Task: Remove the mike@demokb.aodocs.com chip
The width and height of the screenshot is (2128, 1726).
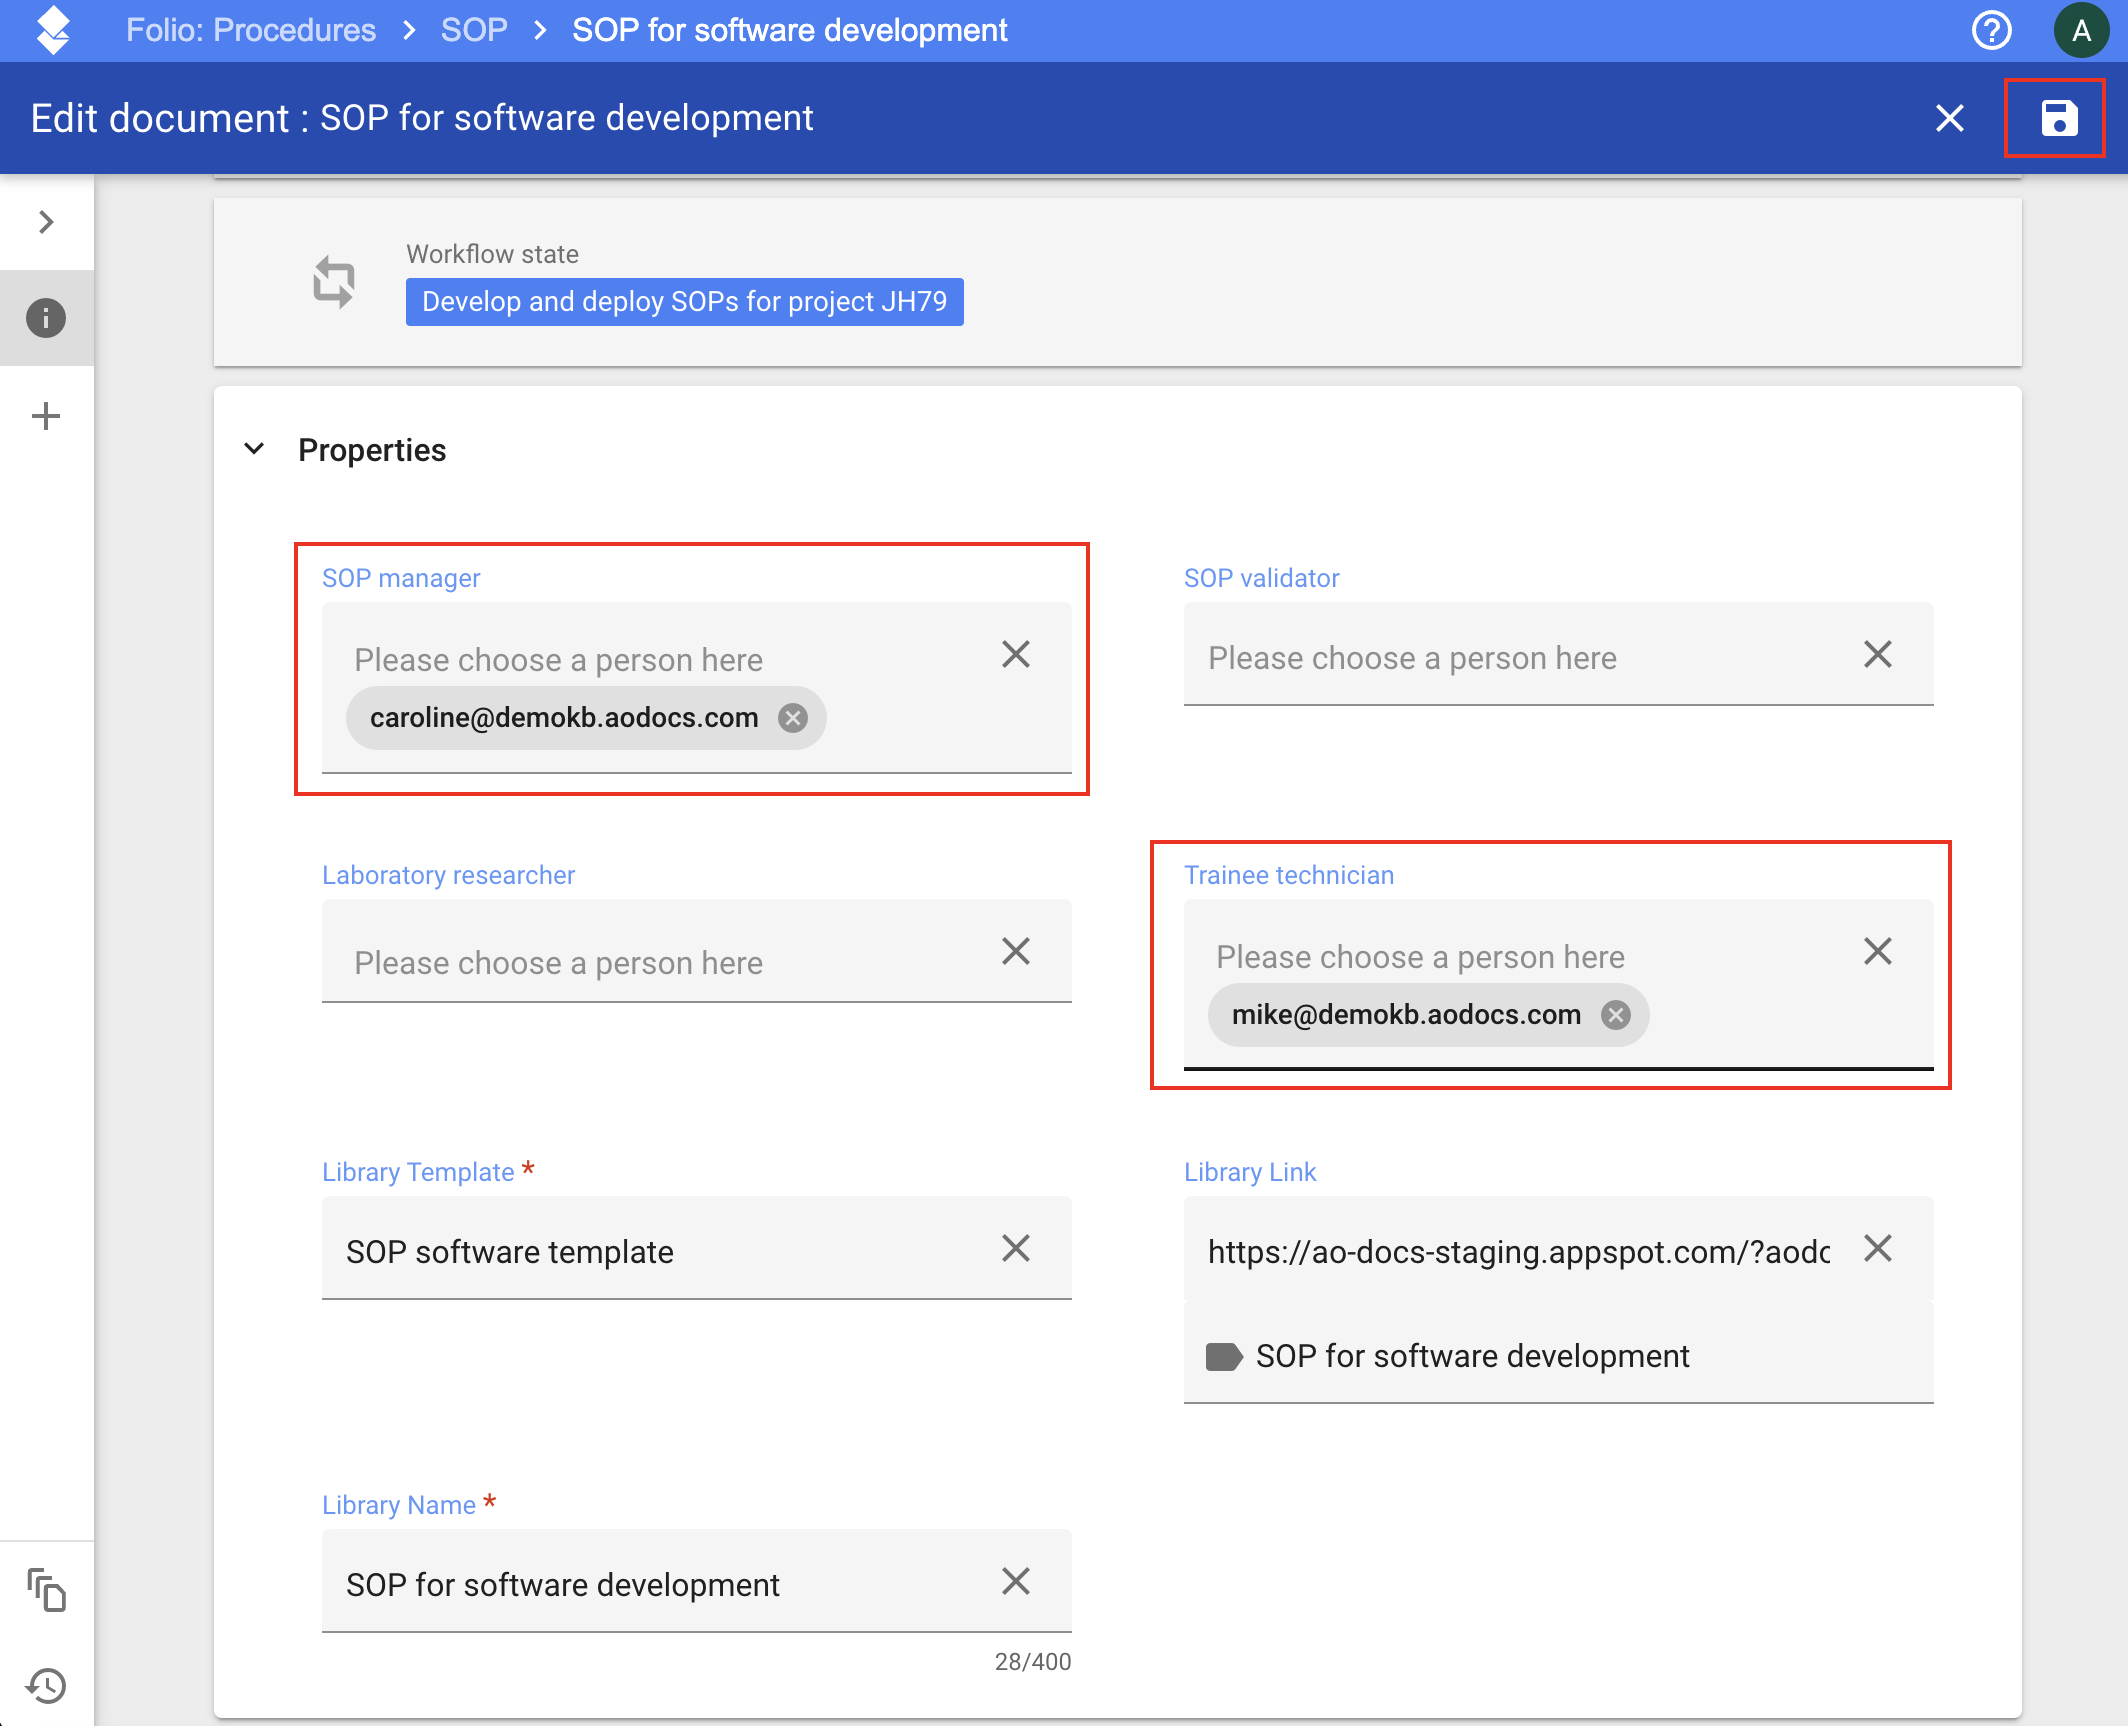Action: pos(1616,1015)
